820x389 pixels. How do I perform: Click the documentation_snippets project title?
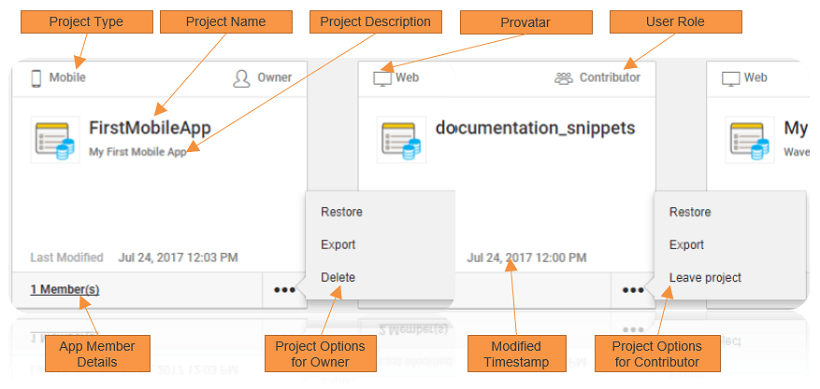point(535,128)
